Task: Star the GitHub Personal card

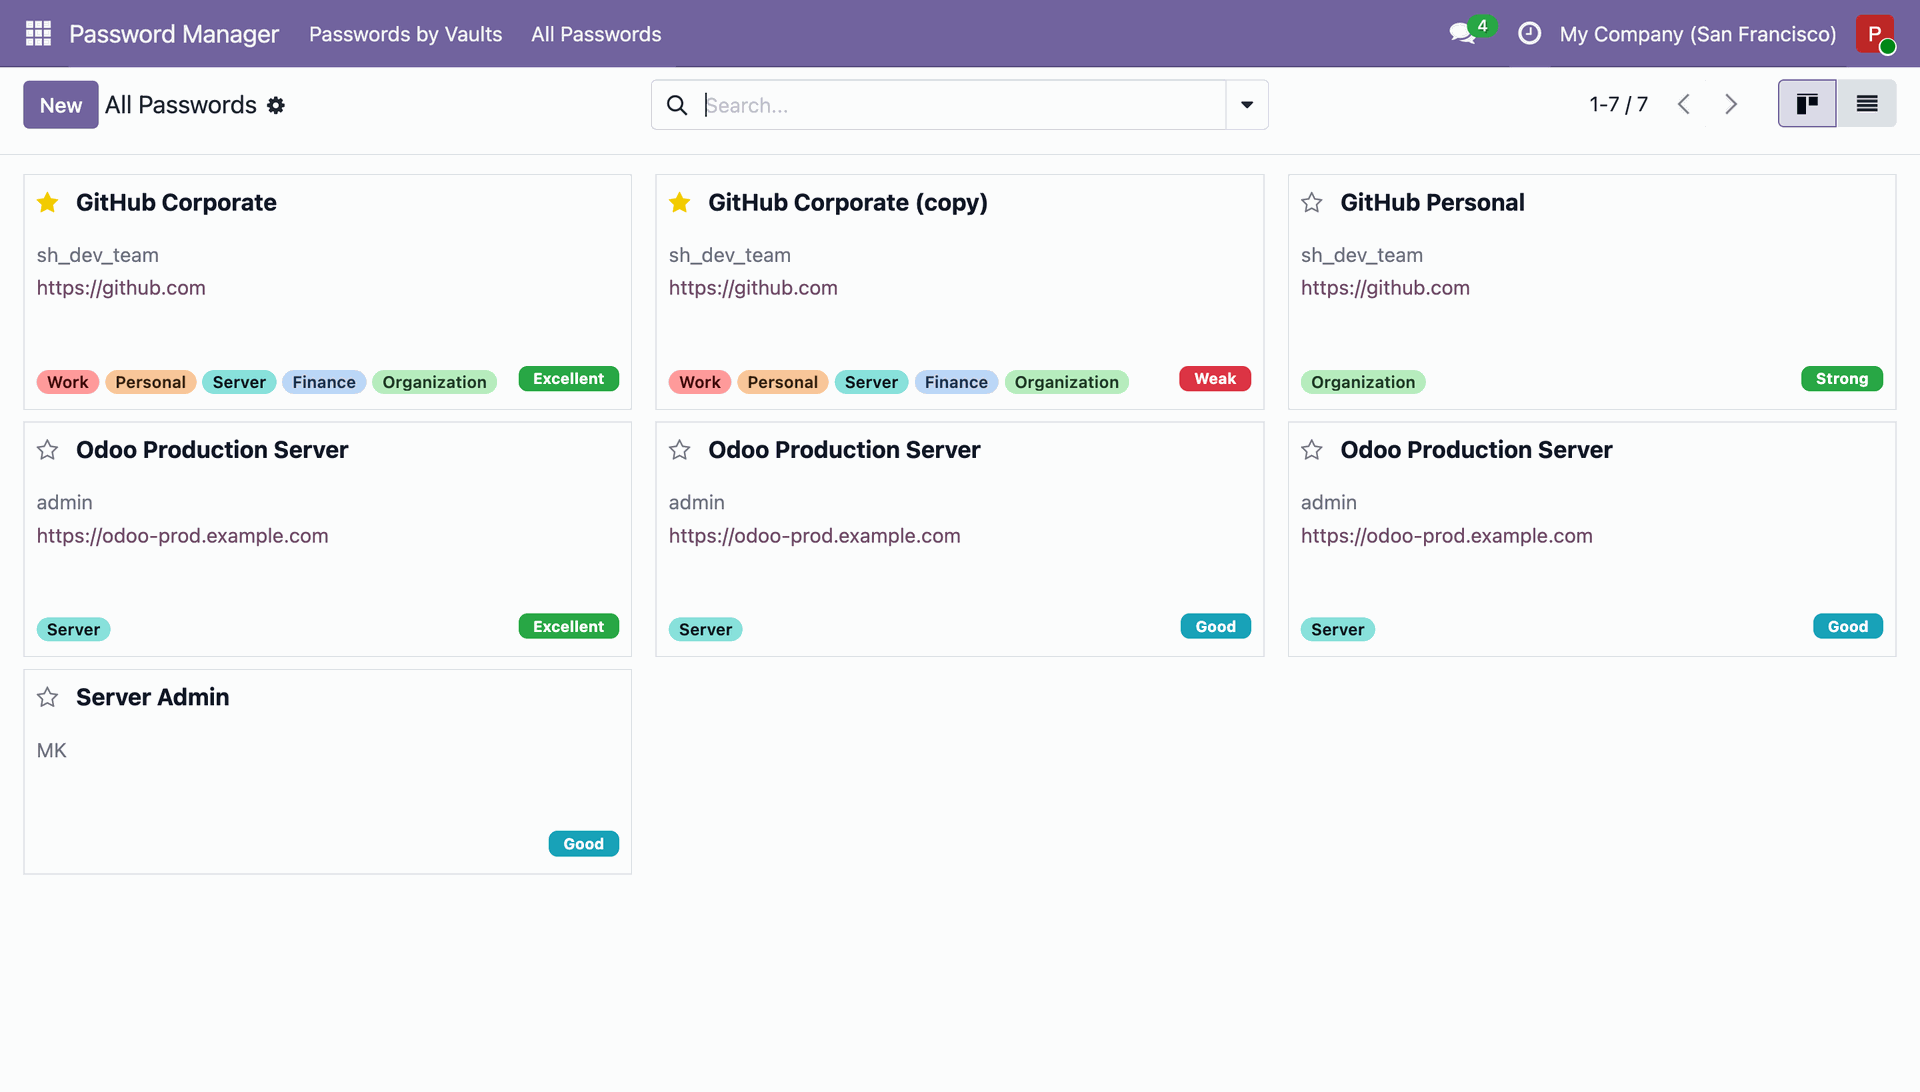Action: point(1312,203)
